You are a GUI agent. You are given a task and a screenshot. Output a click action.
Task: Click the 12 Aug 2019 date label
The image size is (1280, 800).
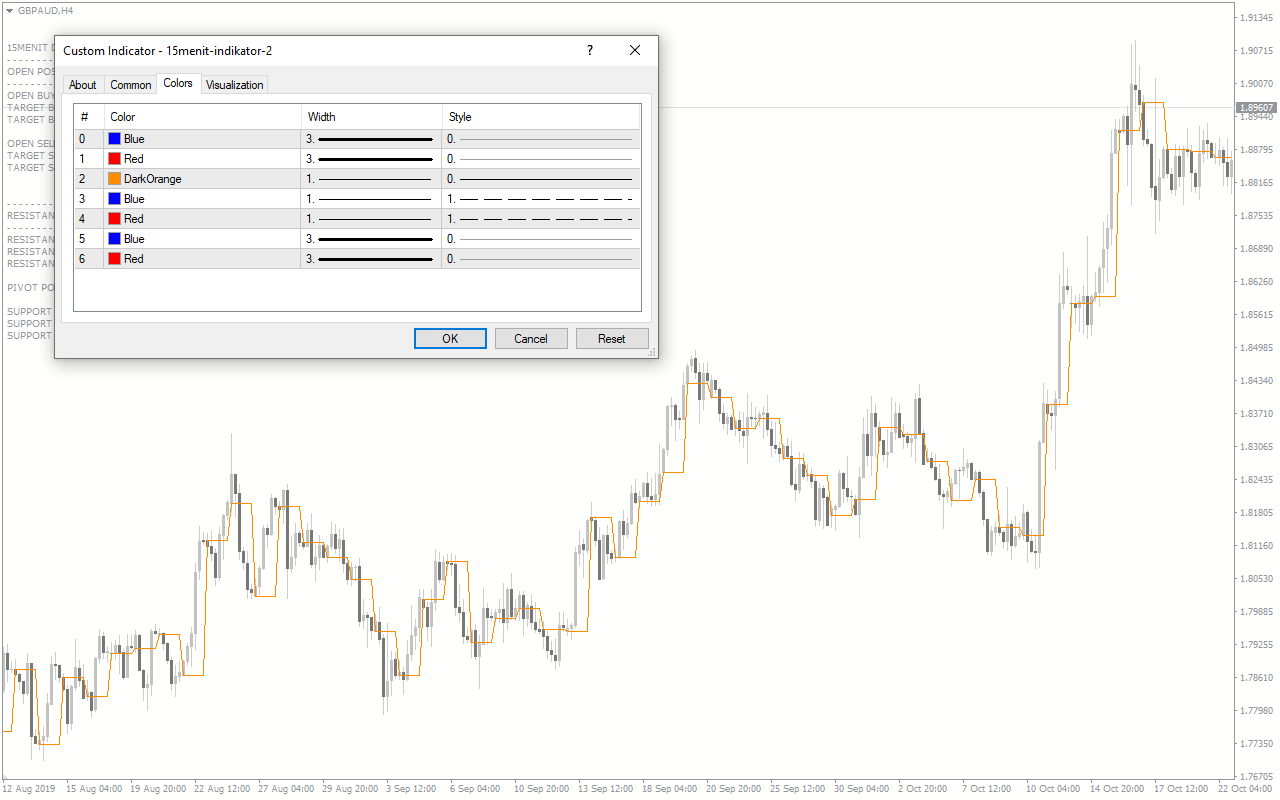click(x=28, y=788)
